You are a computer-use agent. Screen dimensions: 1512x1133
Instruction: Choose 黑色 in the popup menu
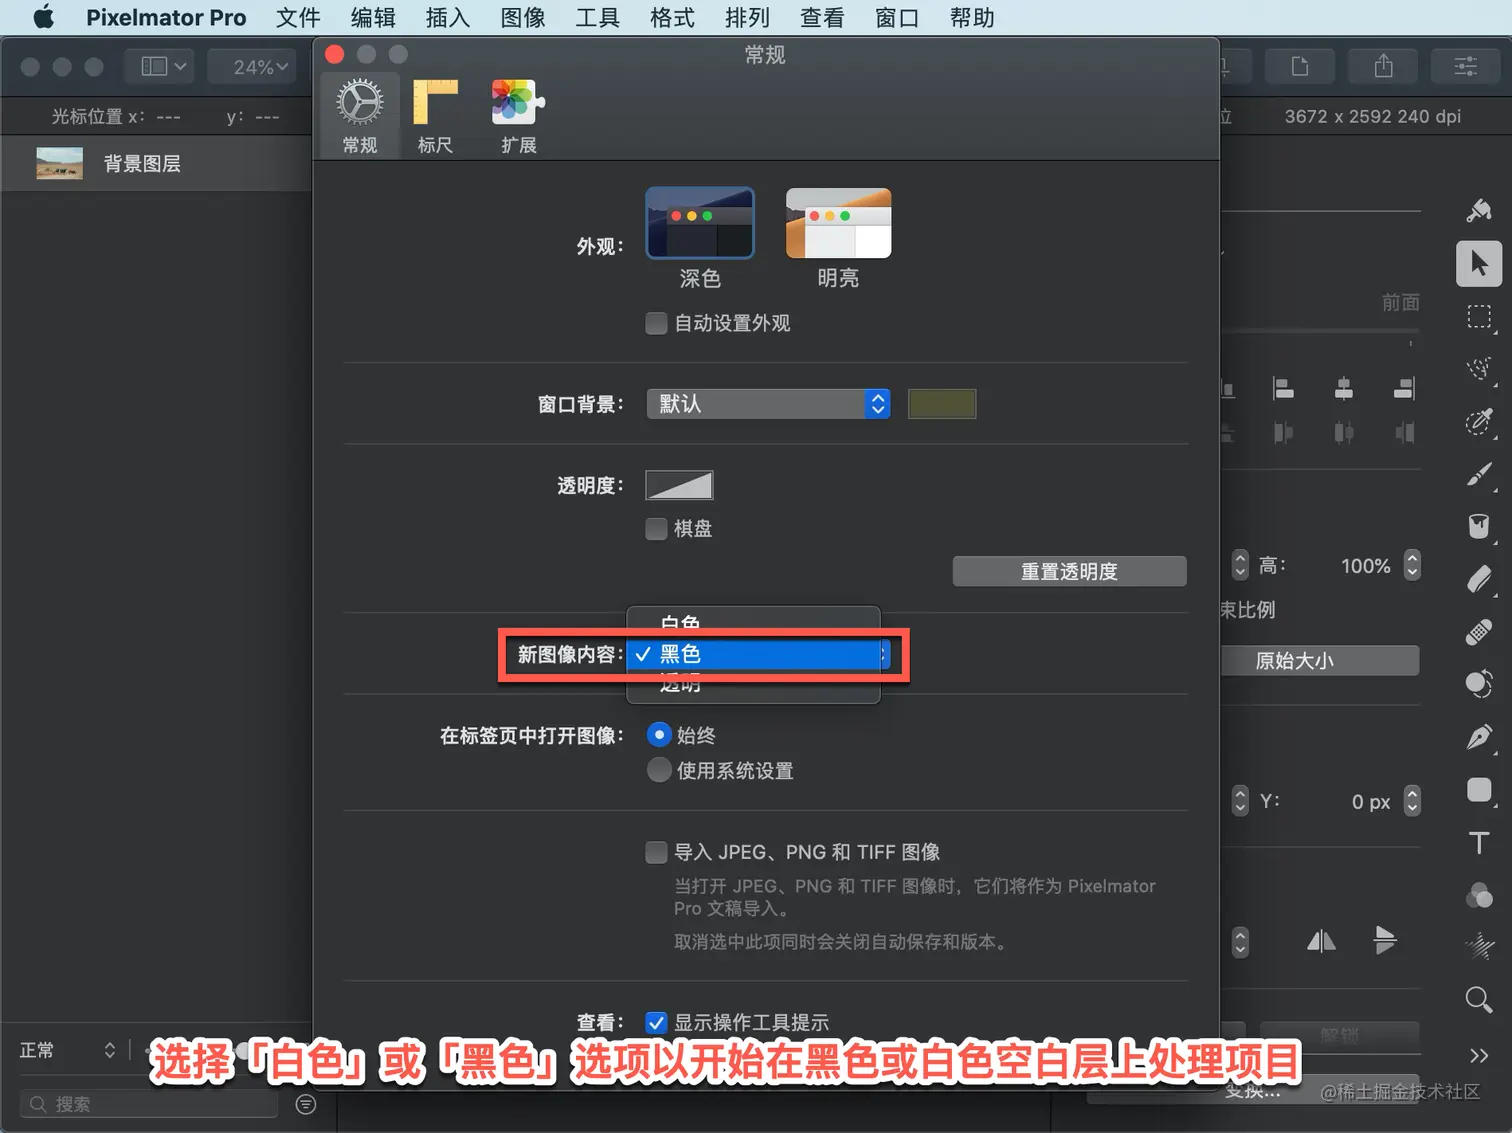(x=753, y=654)
